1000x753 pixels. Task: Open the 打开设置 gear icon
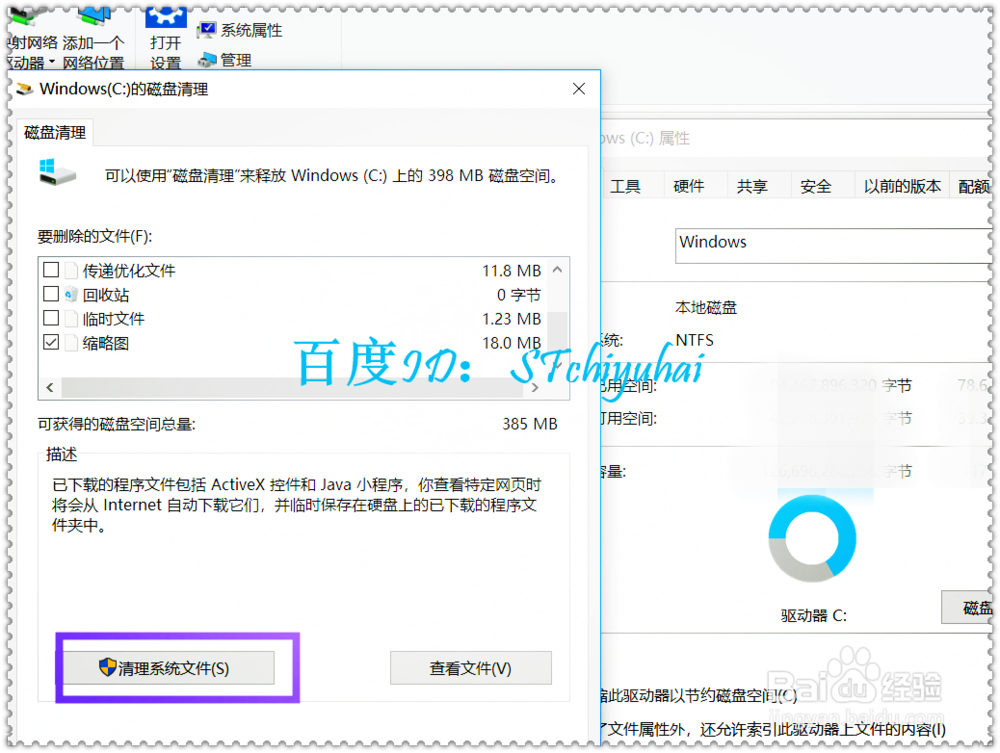pyautogui.click(x=165, y=17)
